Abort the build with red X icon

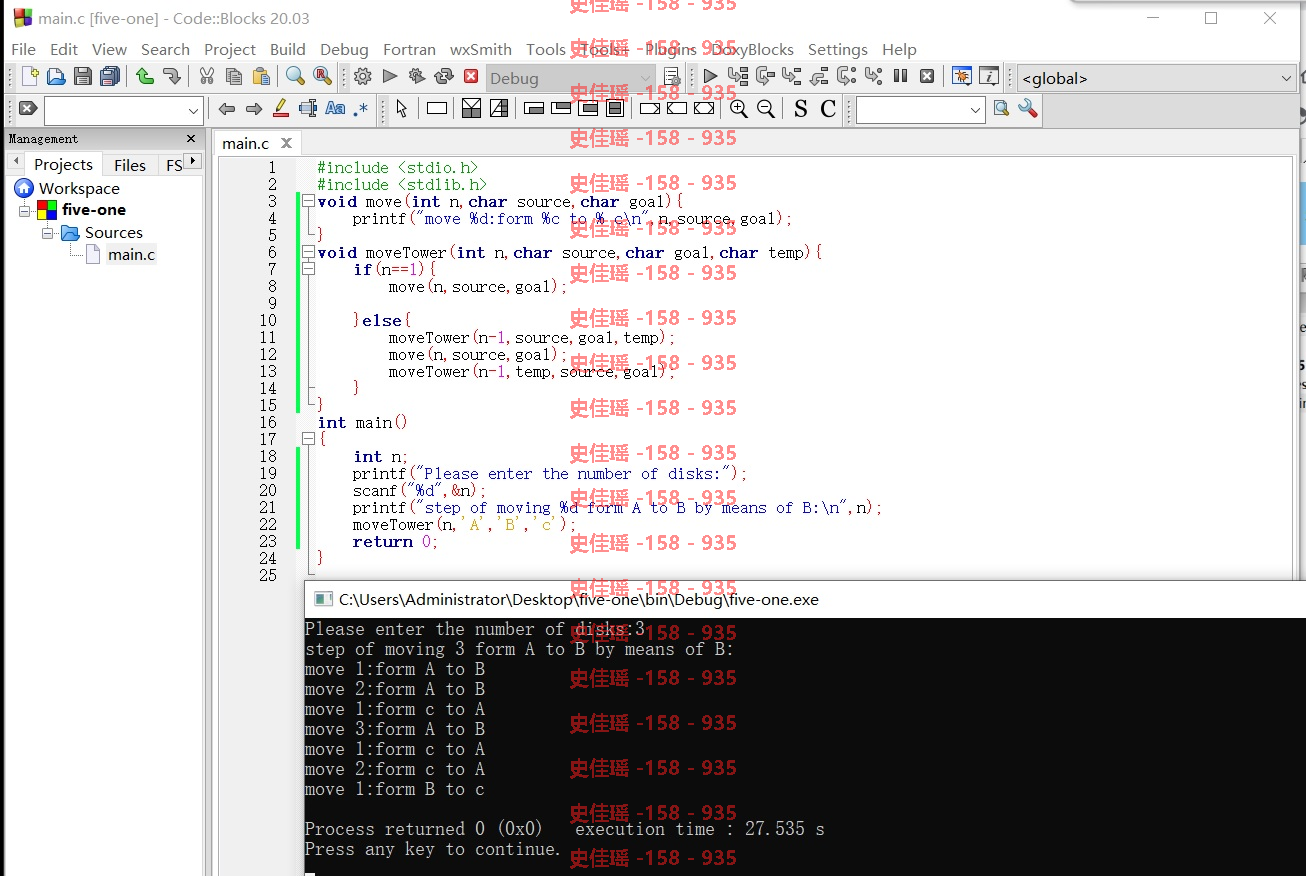[471, 76]
